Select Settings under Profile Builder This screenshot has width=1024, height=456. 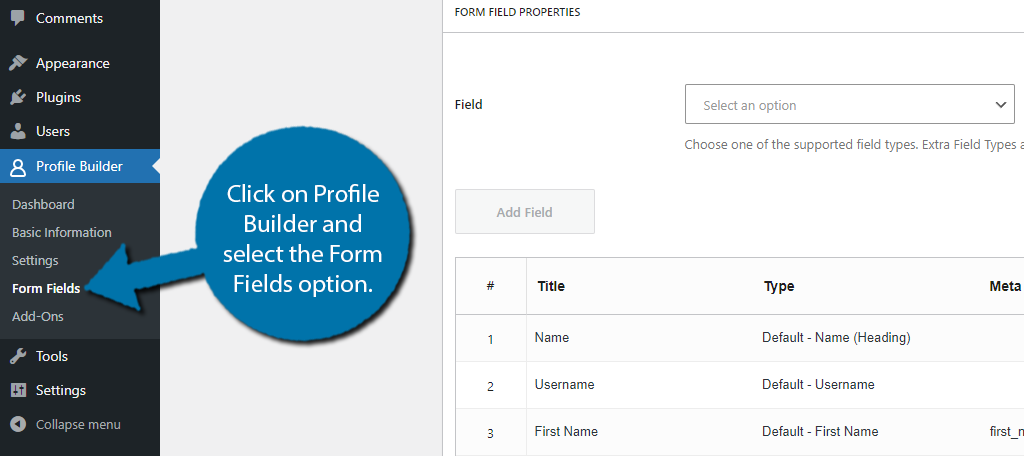[35, 261]
